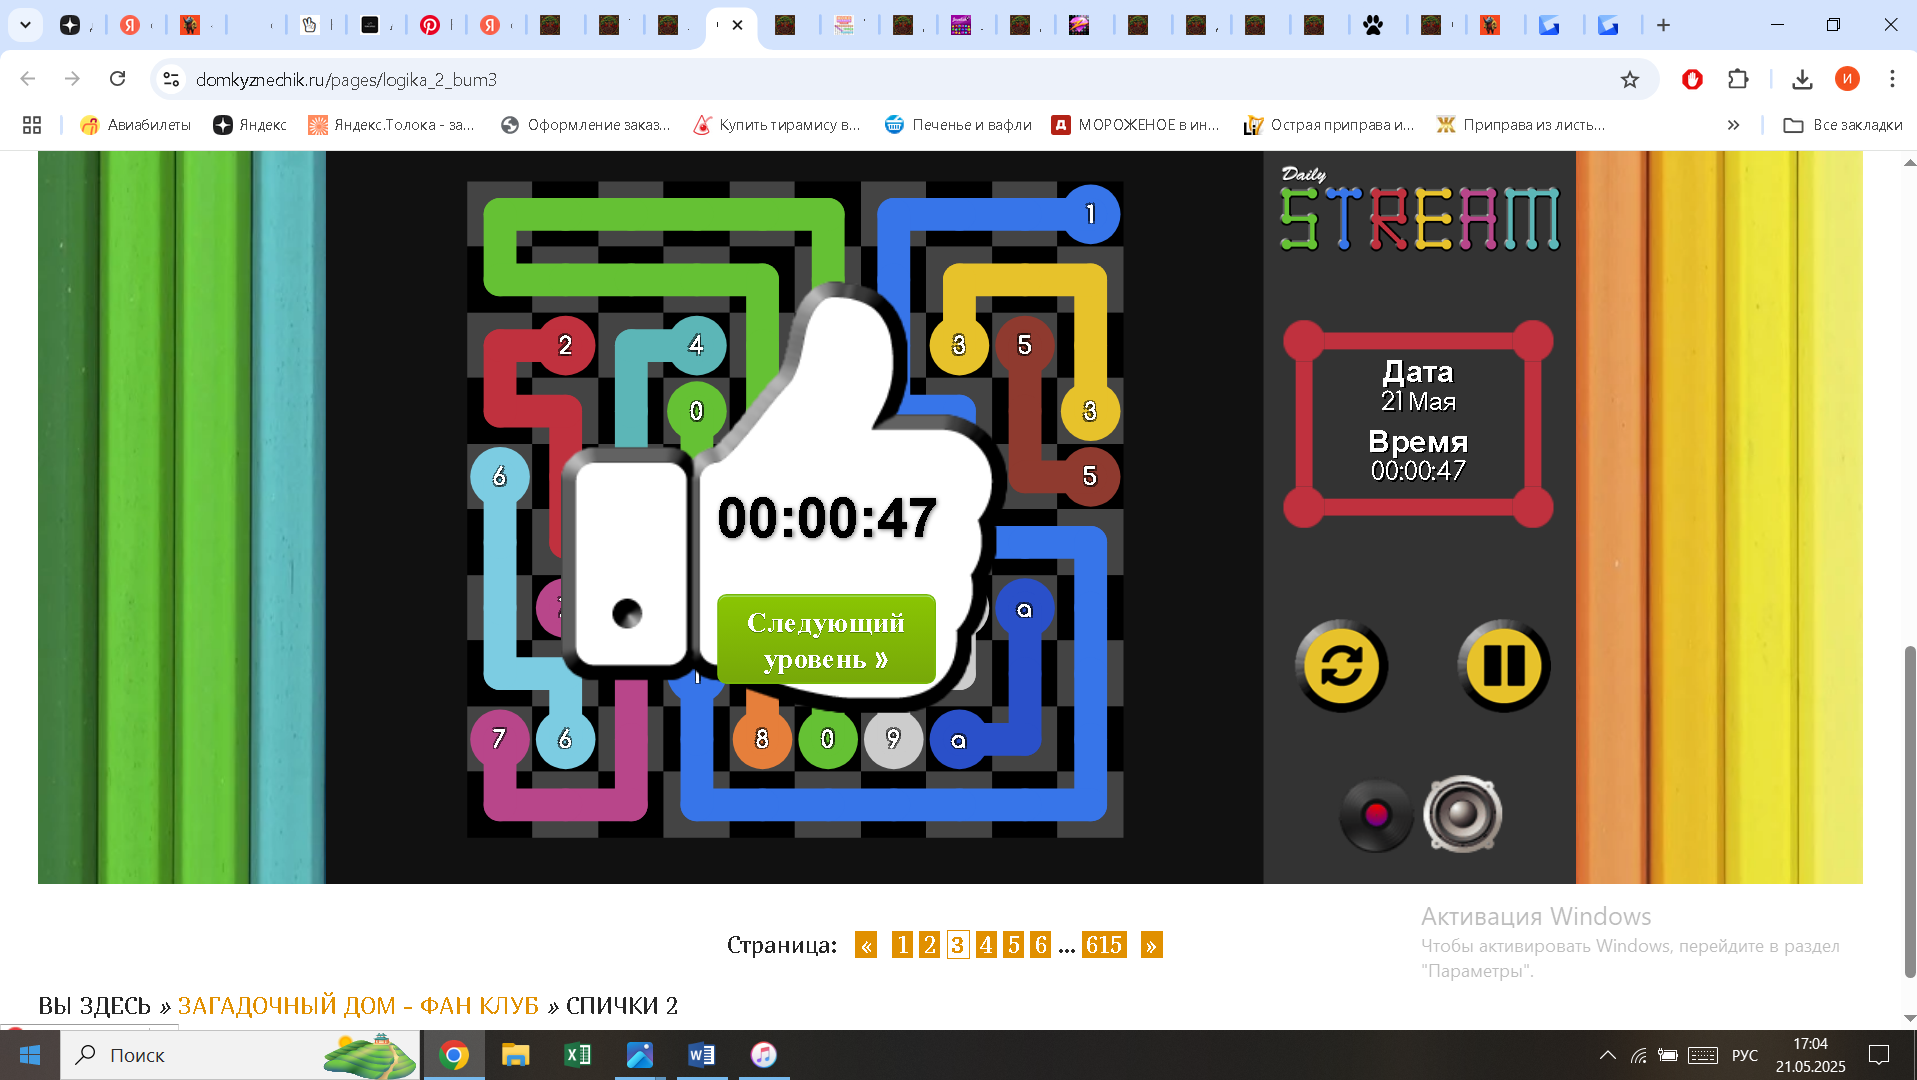Open Excel from the taskbar
1917x1080 pixels.
click(x=578, y=1055)
